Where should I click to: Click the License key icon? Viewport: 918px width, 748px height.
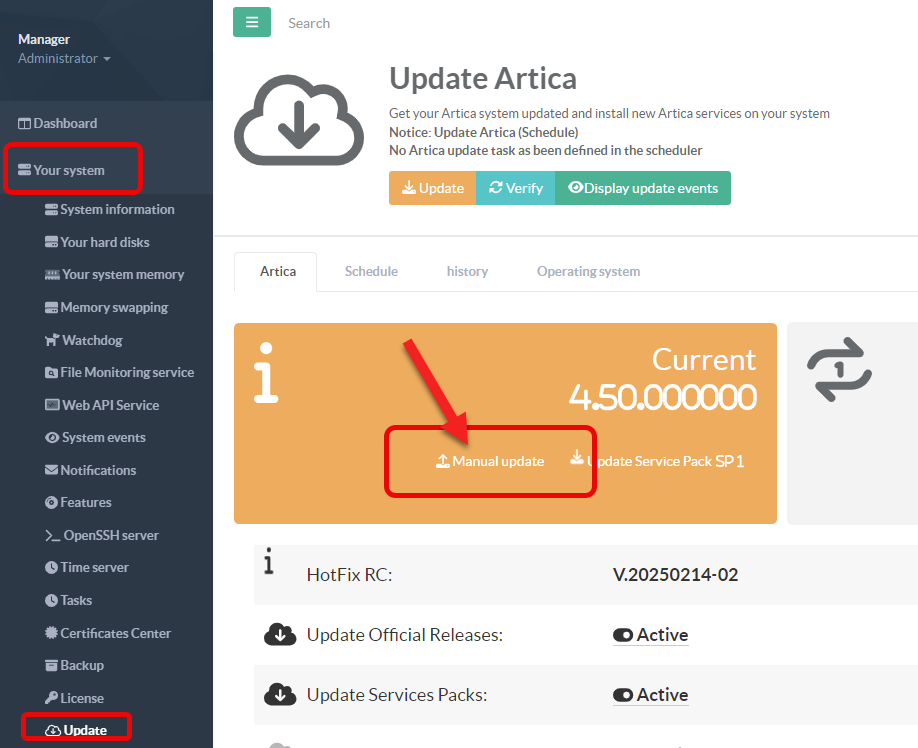point(52,698)
